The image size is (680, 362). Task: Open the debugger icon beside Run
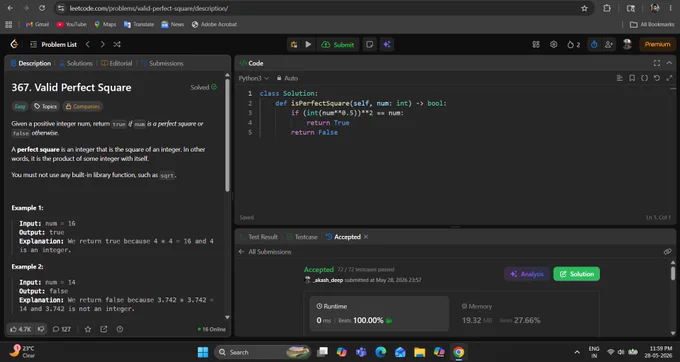coord(294,44)
